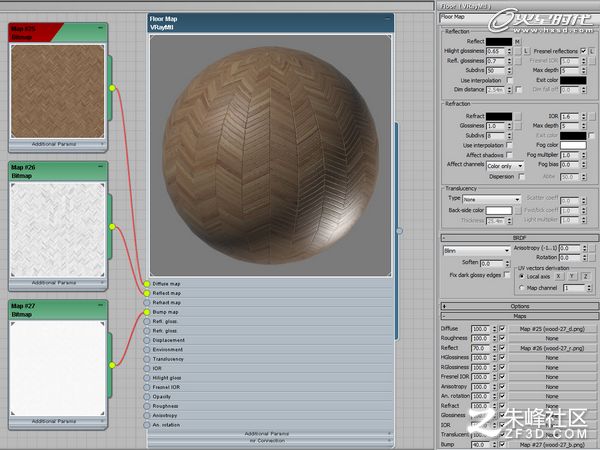Click Map #26 bitmap output socket
Screen dimensions: 600x450
pos(112,227)
